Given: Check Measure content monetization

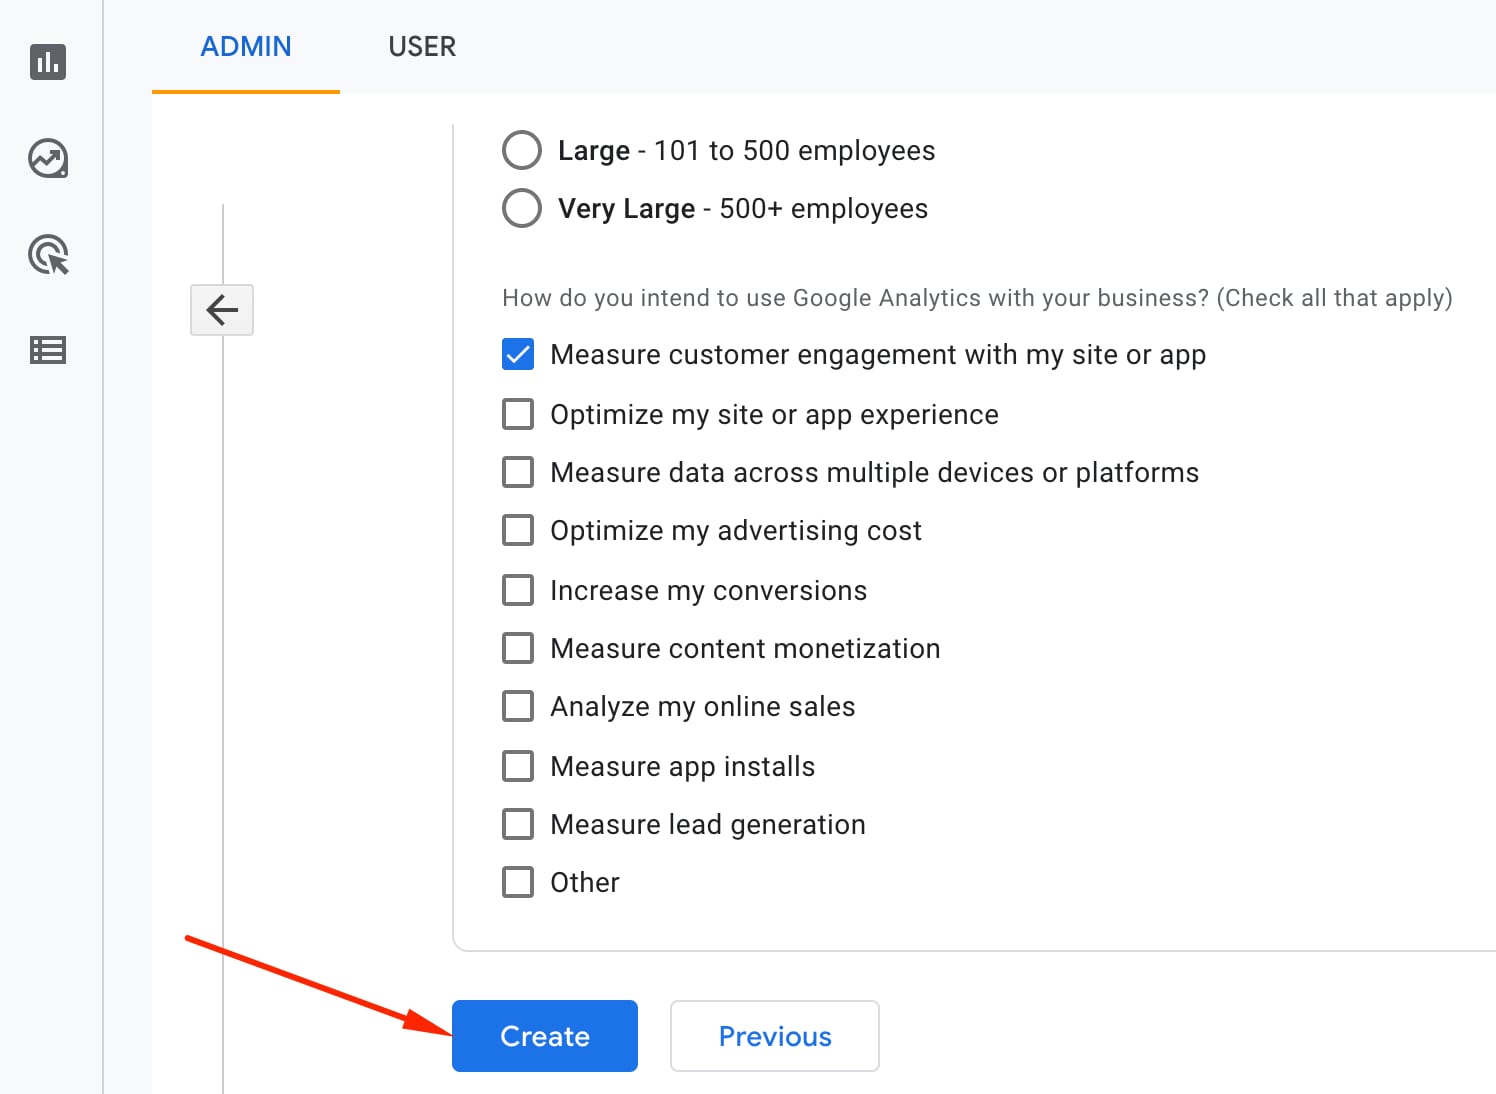Looking at the screenshot, I should click(x=517, y=647).
